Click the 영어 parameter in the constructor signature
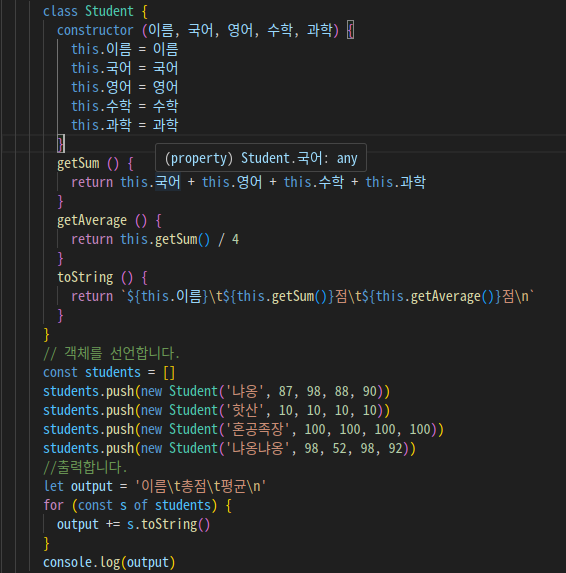Image resolution: width=566 pixels, height=573 pixels. click(x=240, y=30)
